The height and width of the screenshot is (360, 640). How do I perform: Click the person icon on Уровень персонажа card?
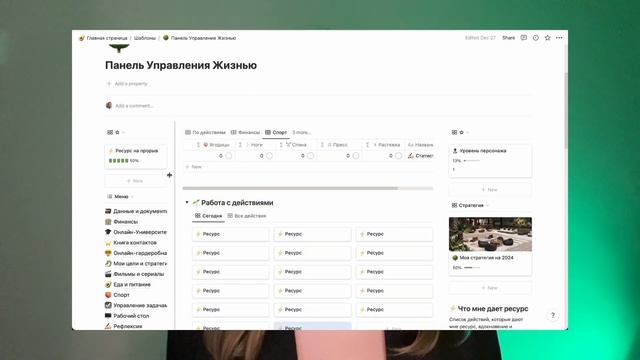point(455,151)
